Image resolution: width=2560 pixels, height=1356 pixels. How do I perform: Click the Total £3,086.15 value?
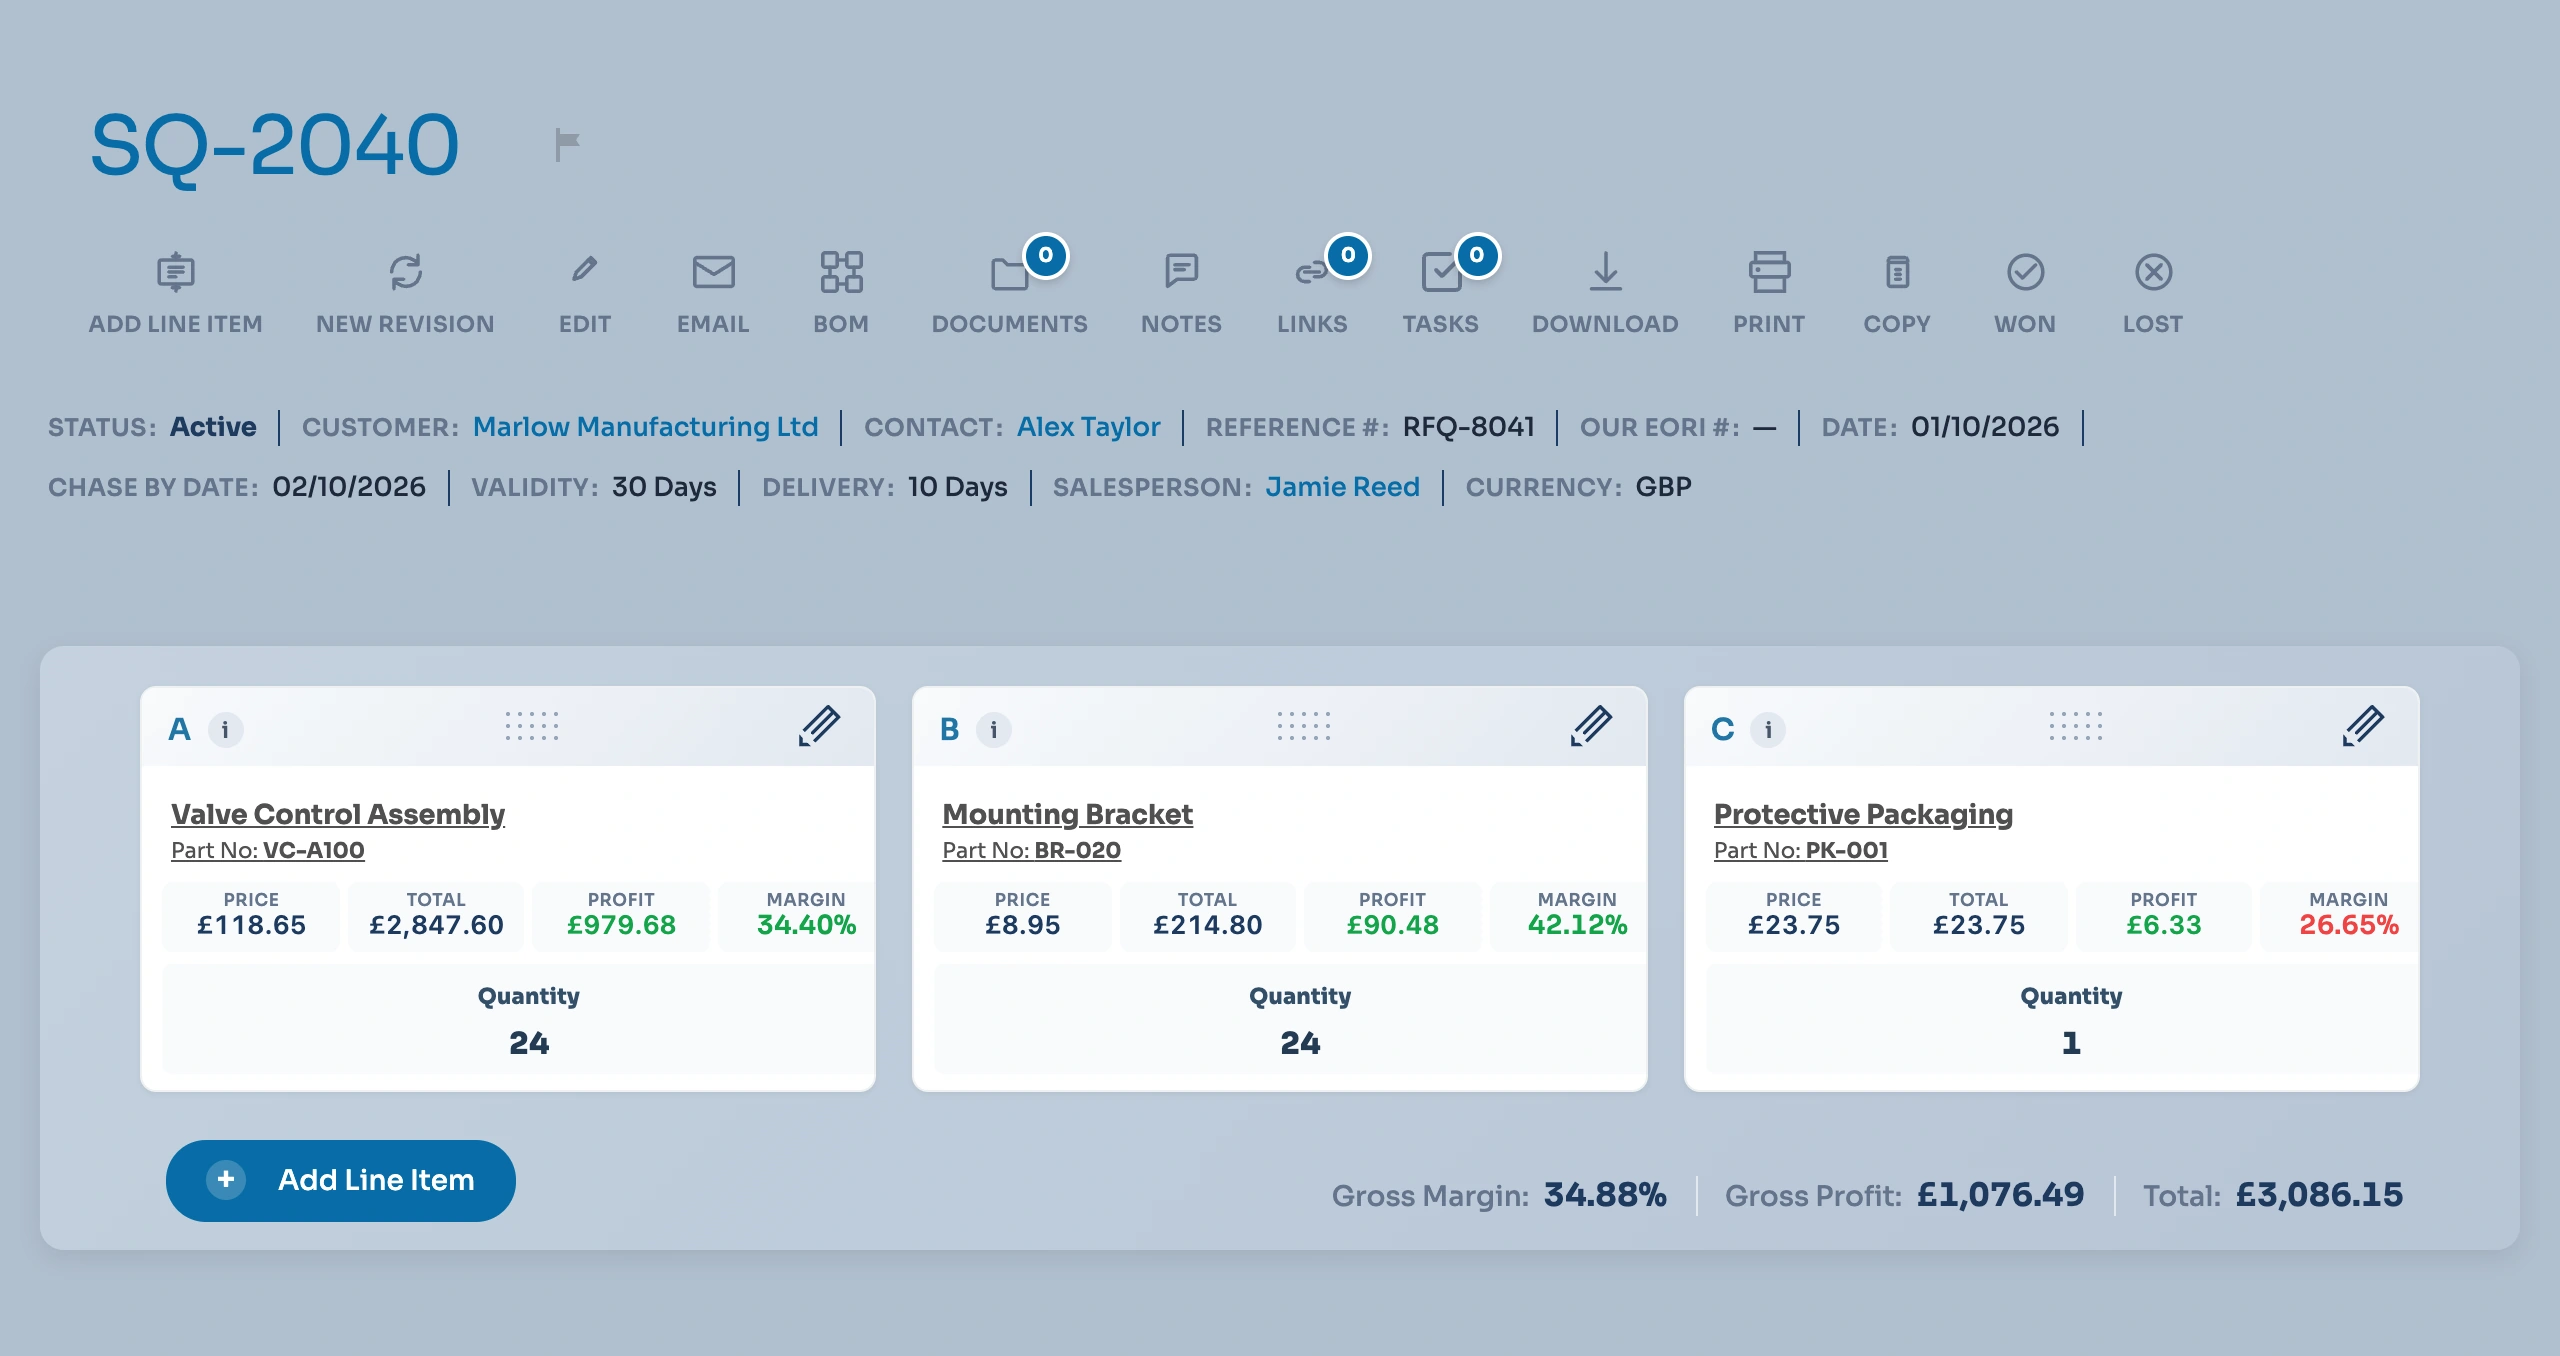click(2319, 1195)
